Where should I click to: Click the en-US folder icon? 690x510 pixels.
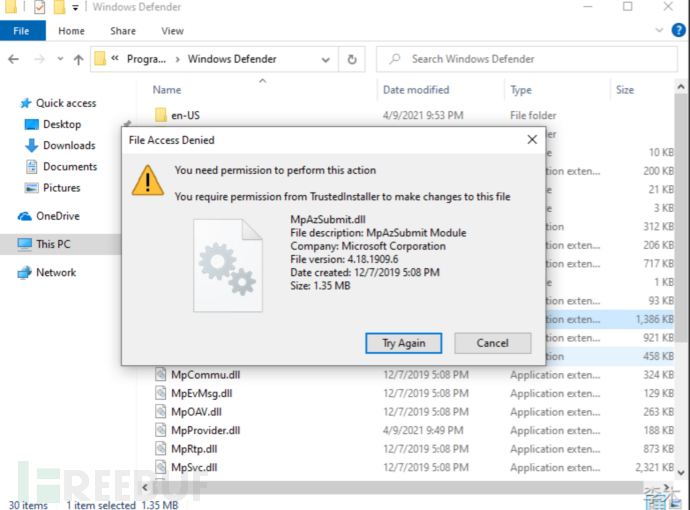click(x=161, y=115)
